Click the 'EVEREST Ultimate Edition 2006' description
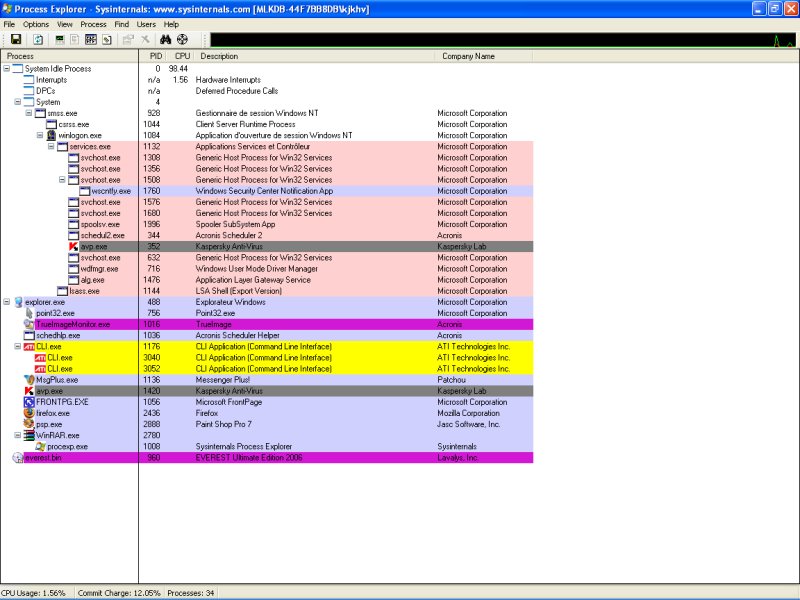Viewport: 800px width, 600px height. tap(249, 458)
